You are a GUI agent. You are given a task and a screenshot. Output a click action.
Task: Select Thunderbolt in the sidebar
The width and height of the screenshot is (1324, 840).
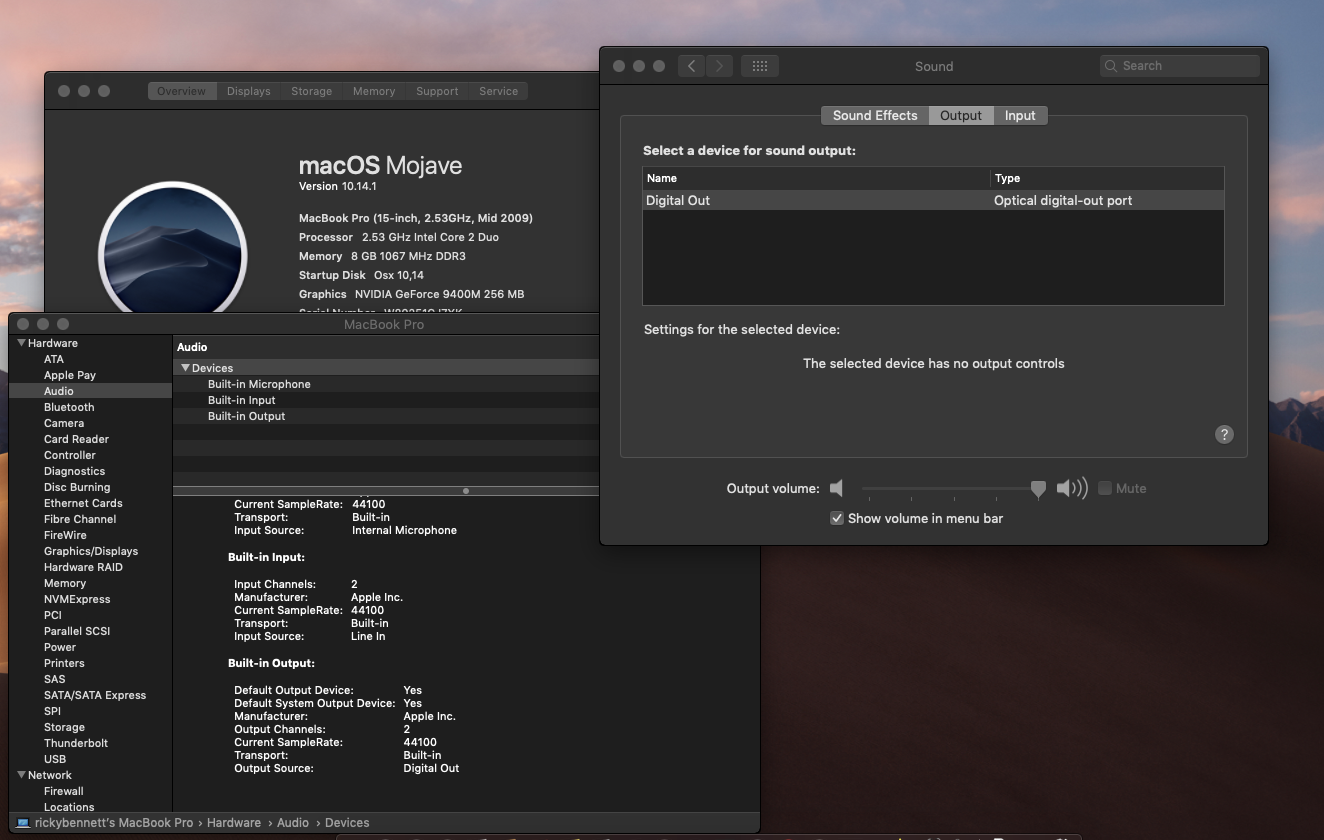coord(76,743)
